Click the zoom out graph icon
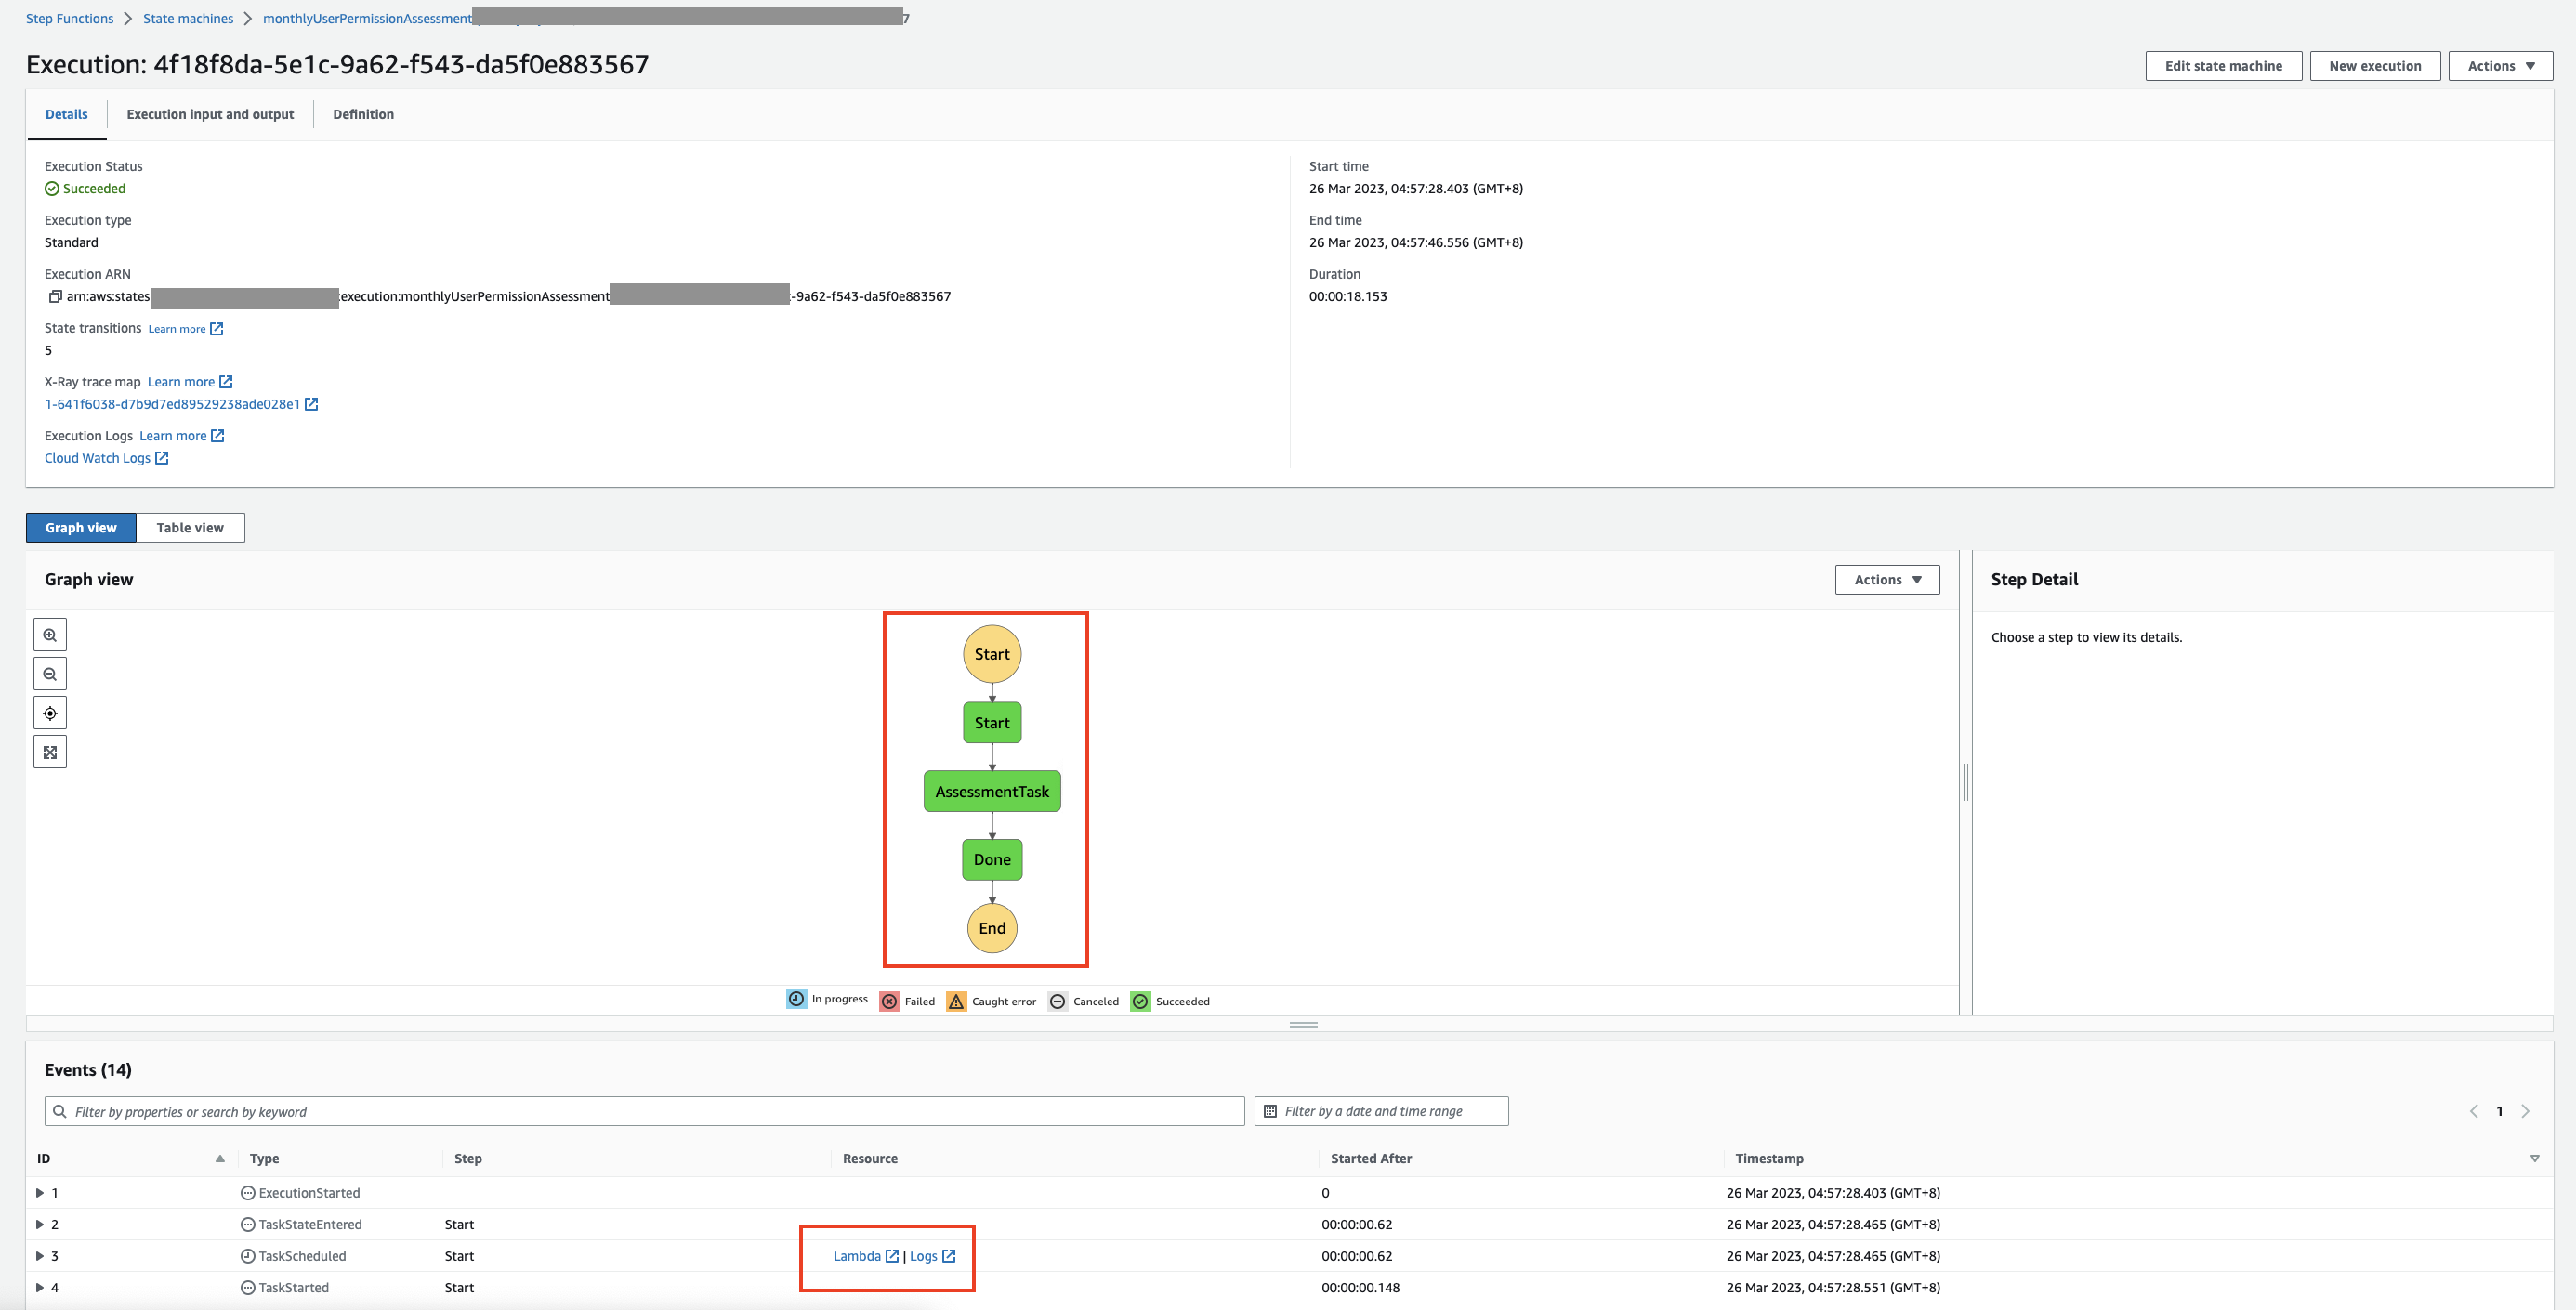The width and height of the screenshot is (2576, 1310). 50,674
